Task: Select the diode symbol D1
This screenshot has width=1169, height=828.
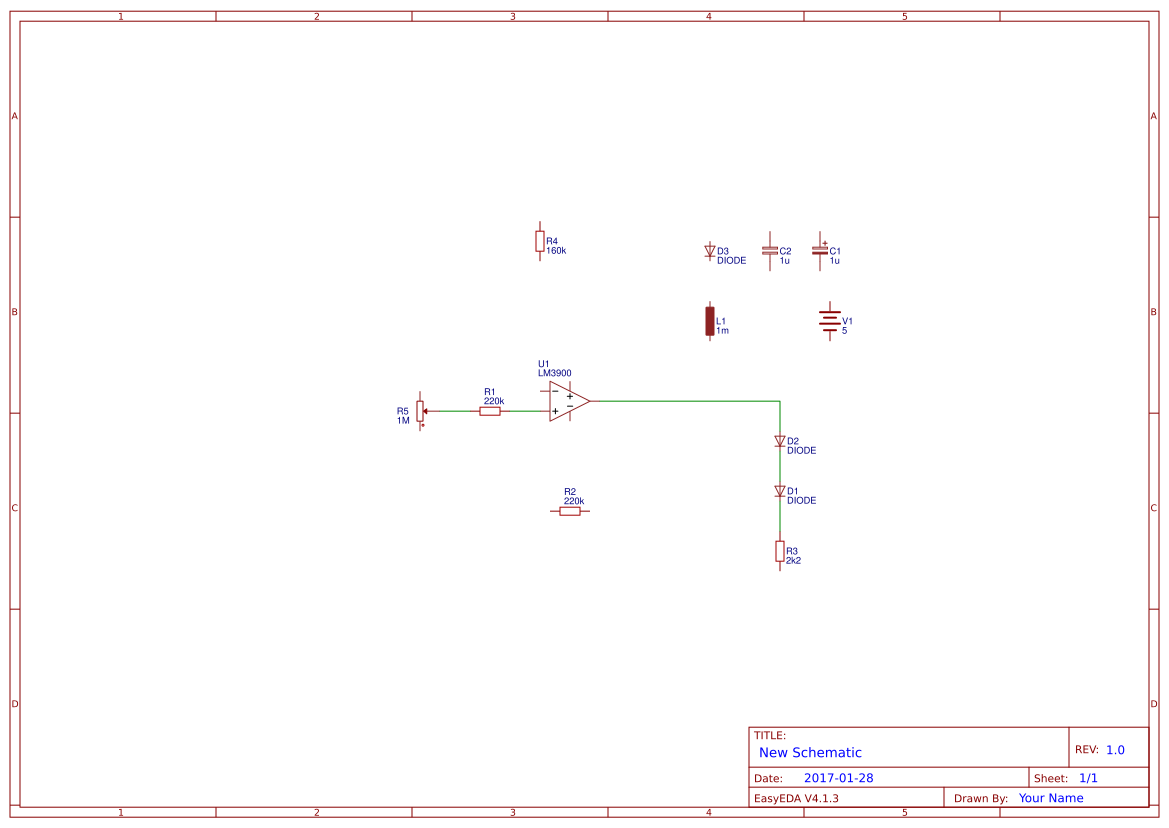Action: pyautogui.click(x=780, y=491)
